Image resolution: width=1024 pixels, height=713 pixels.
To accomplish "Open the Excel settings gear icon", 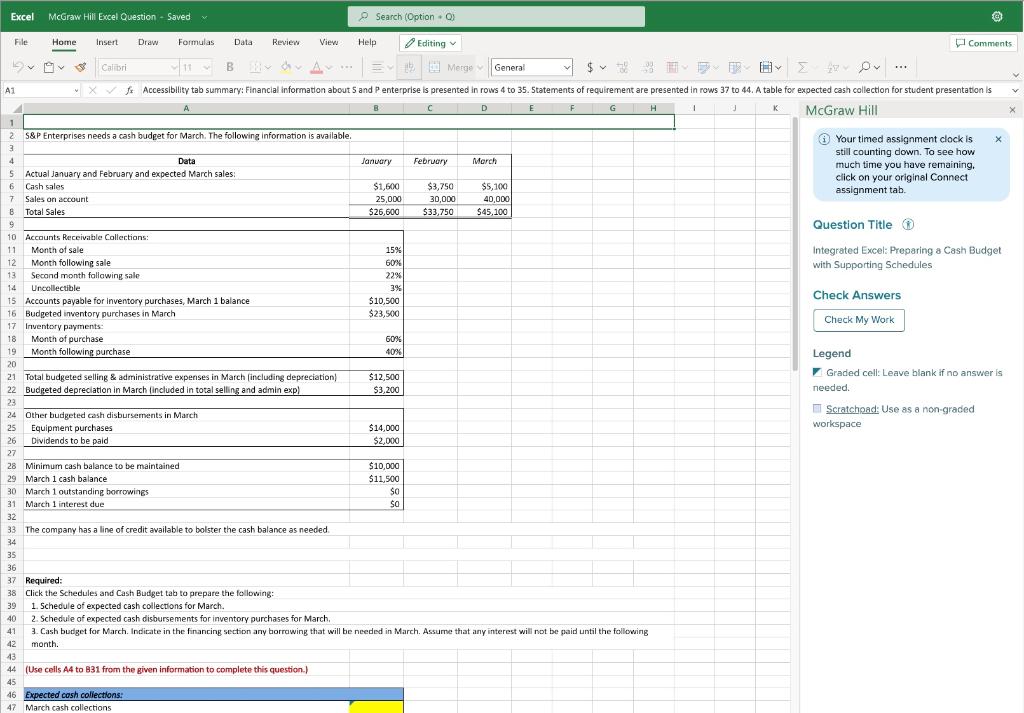I will [995, 17].
